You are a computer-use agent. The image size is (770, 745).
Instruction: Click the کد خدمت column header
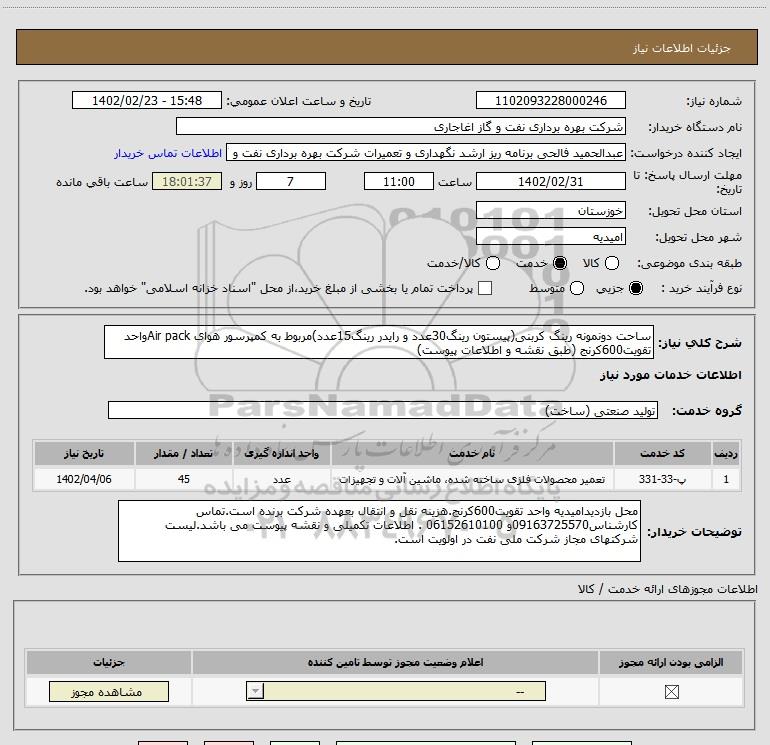[662, 453]
